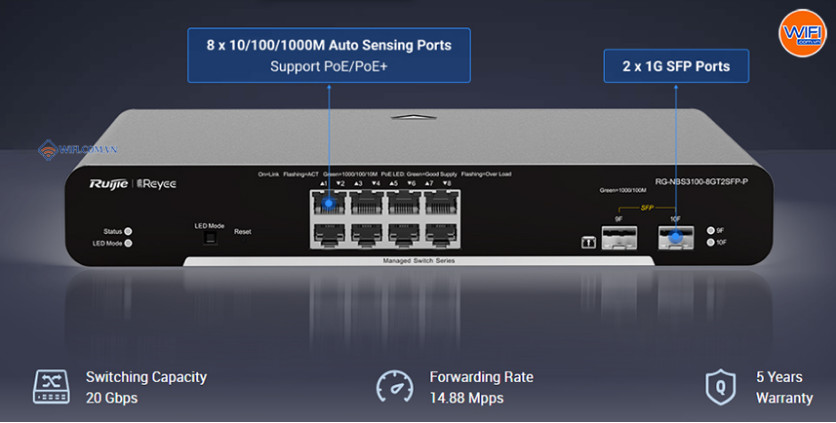The width and height of the screenshot is (836, 423).
Task: Click the '20 Gbps' value
Action: (x=112, y=398)
